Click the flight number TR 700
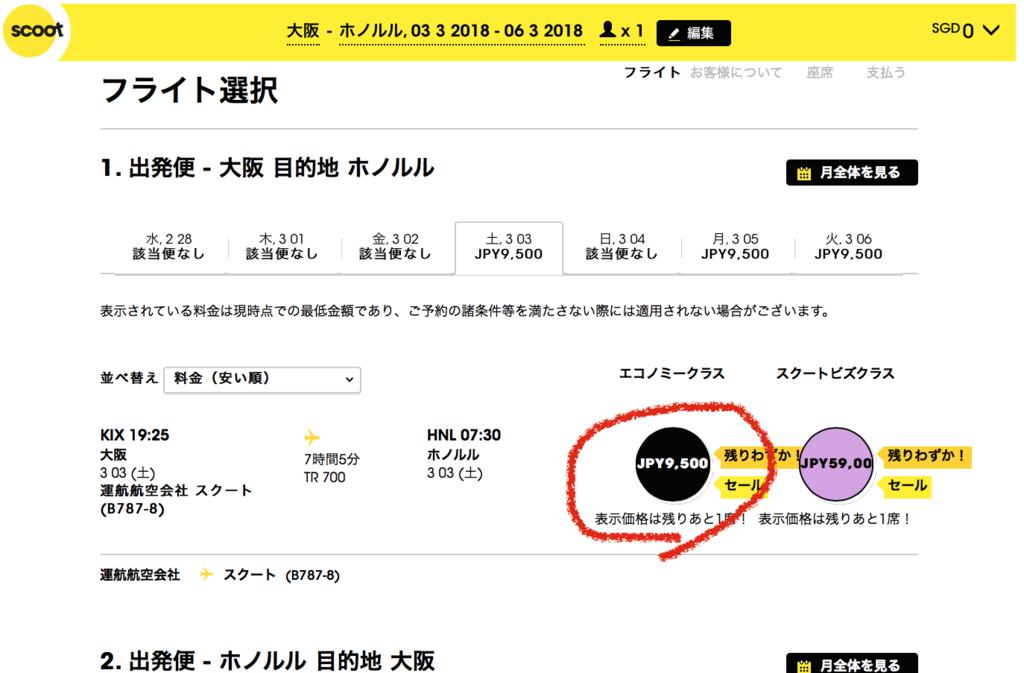1024x673 pixels. tap(325, 477)
